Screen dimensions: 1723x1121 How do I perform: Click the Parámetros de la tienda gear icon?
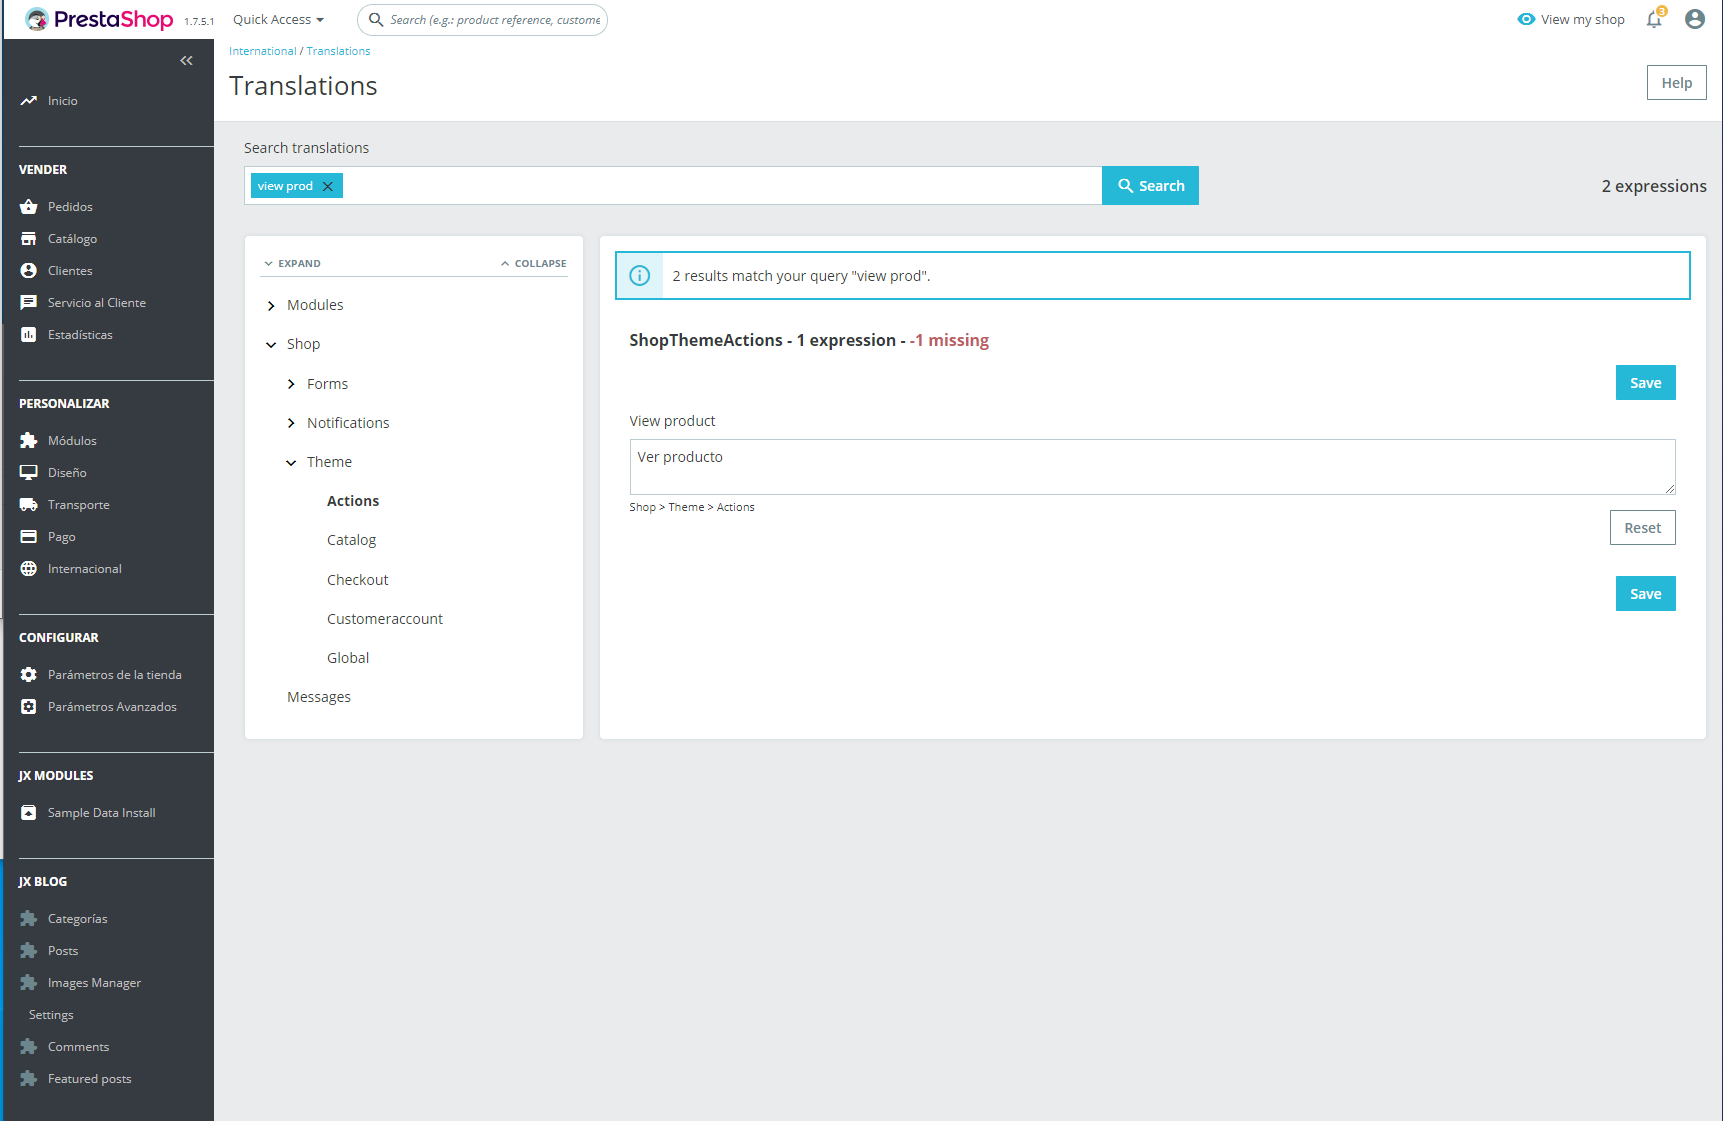28,675
